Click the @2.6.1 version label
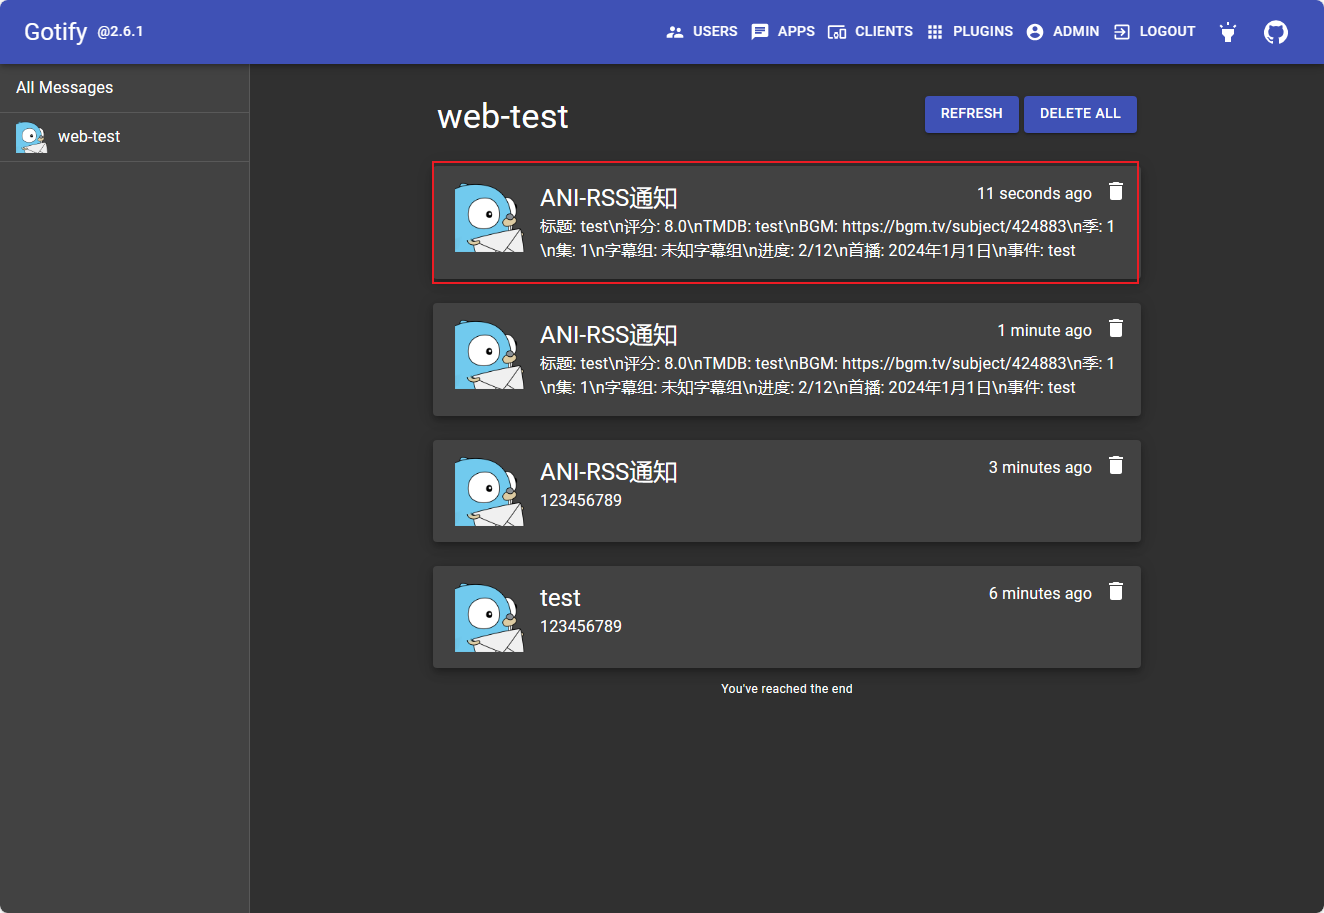Image resolution: width=1324 pixels, height=913 pixels. coord(120,32)
